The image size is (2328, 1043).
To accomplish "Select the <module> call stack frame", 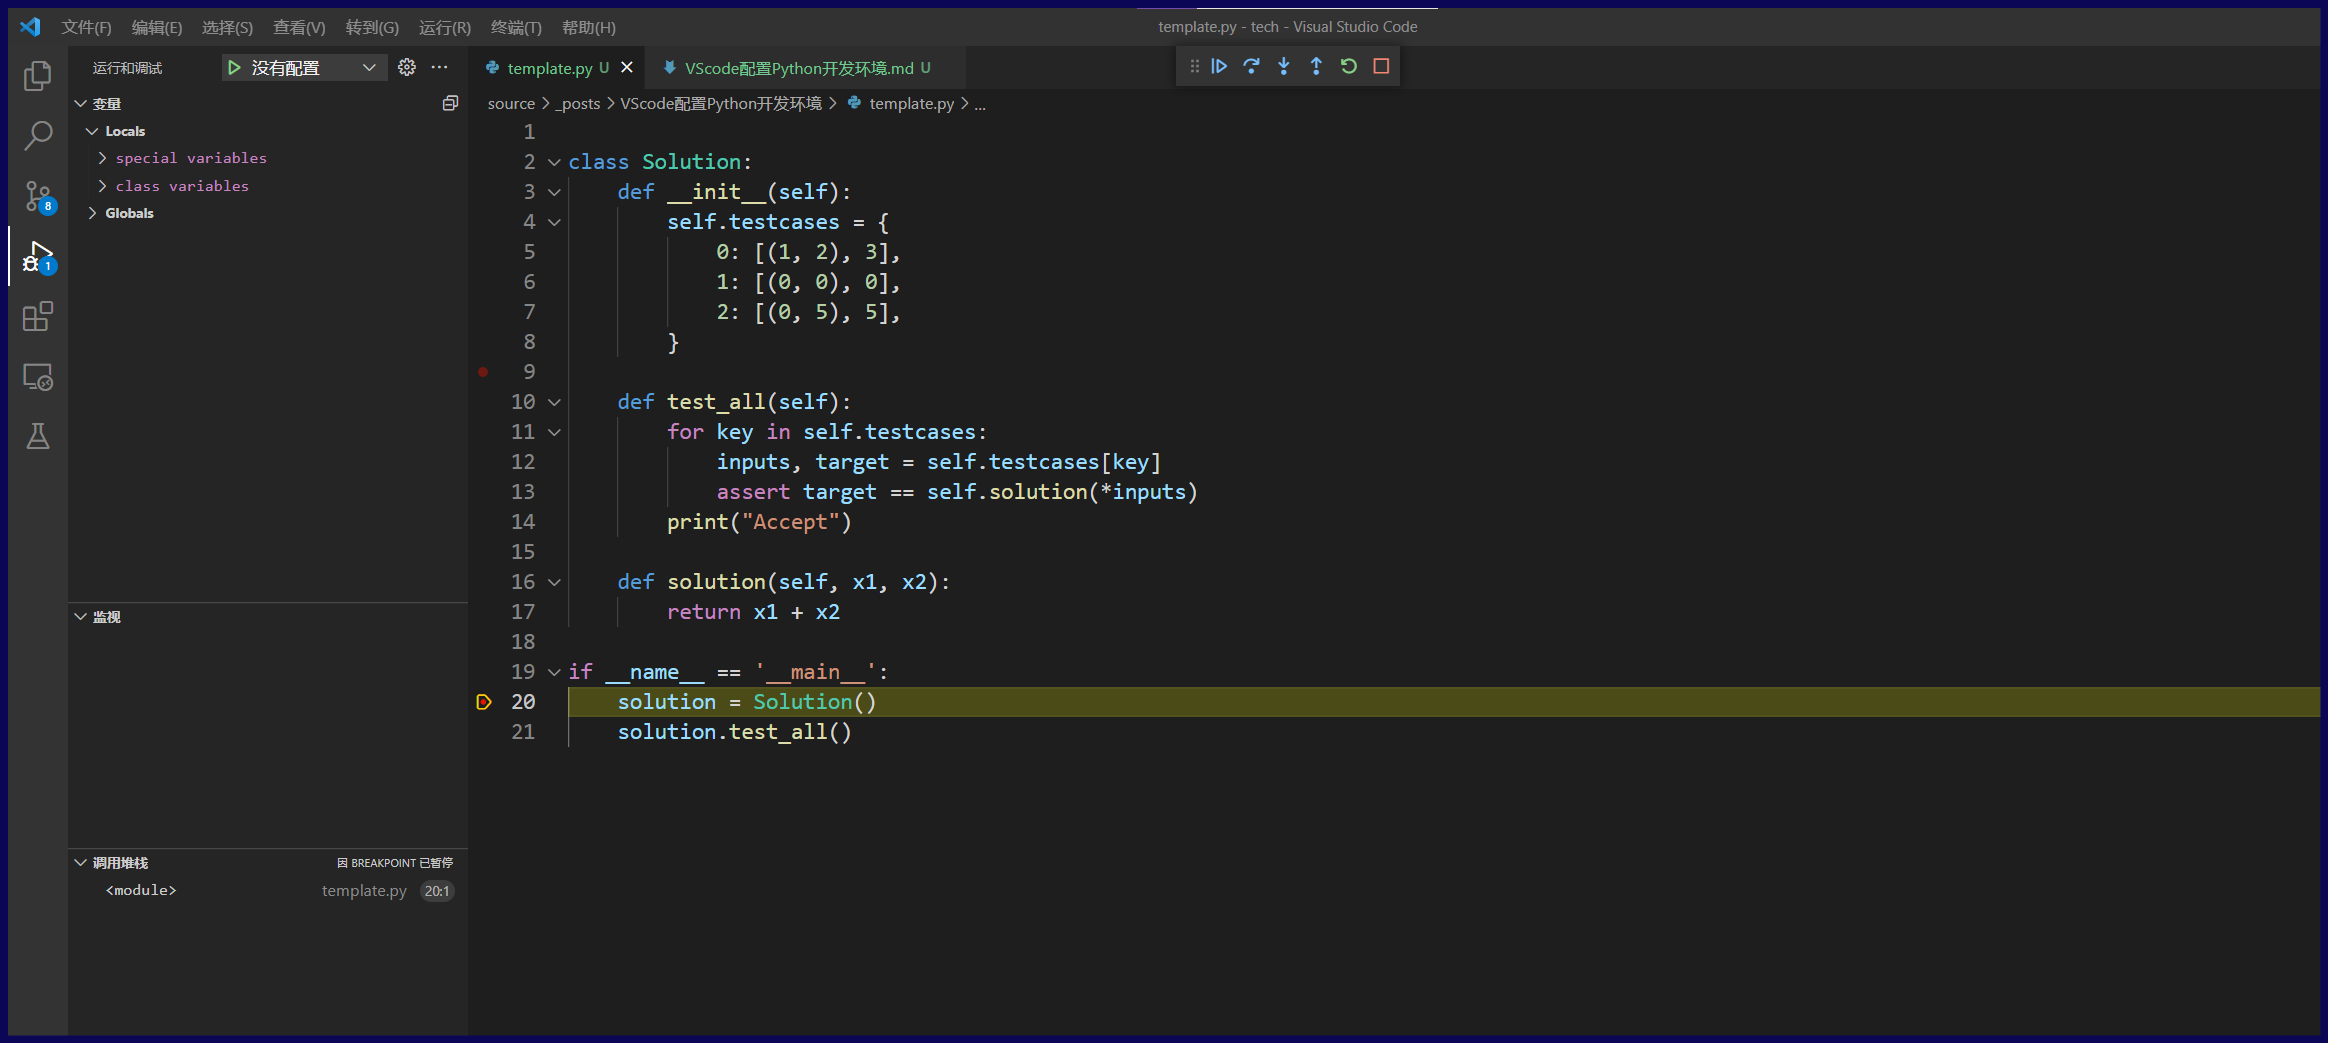I will click(141, 890).
